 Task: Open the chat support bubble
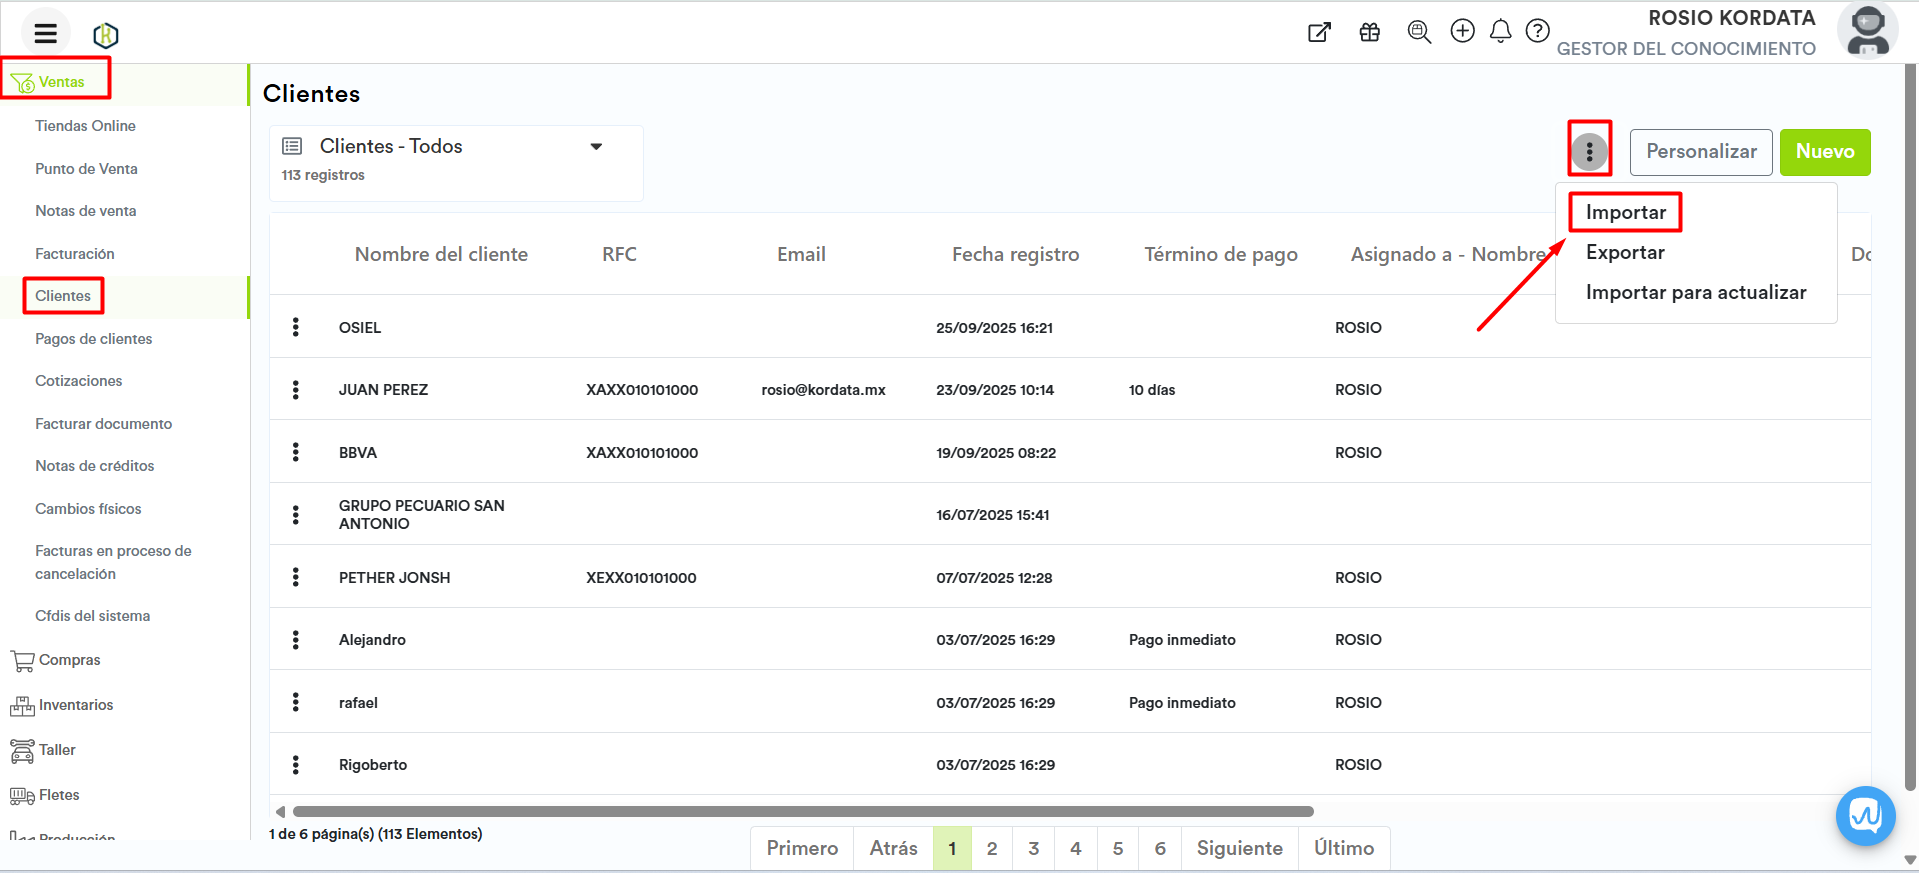[x=1865, y=816]
